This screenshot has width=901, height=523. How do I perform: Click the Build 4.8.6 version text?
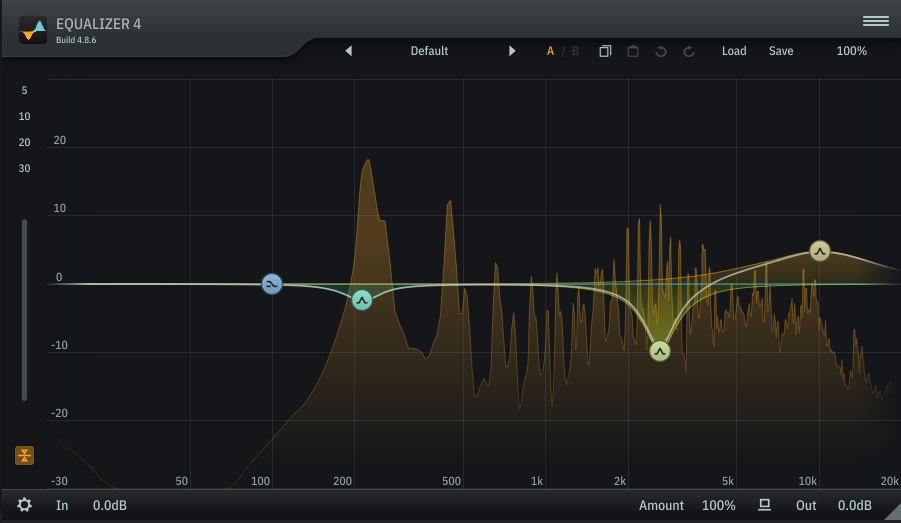(x=76, y=40)
